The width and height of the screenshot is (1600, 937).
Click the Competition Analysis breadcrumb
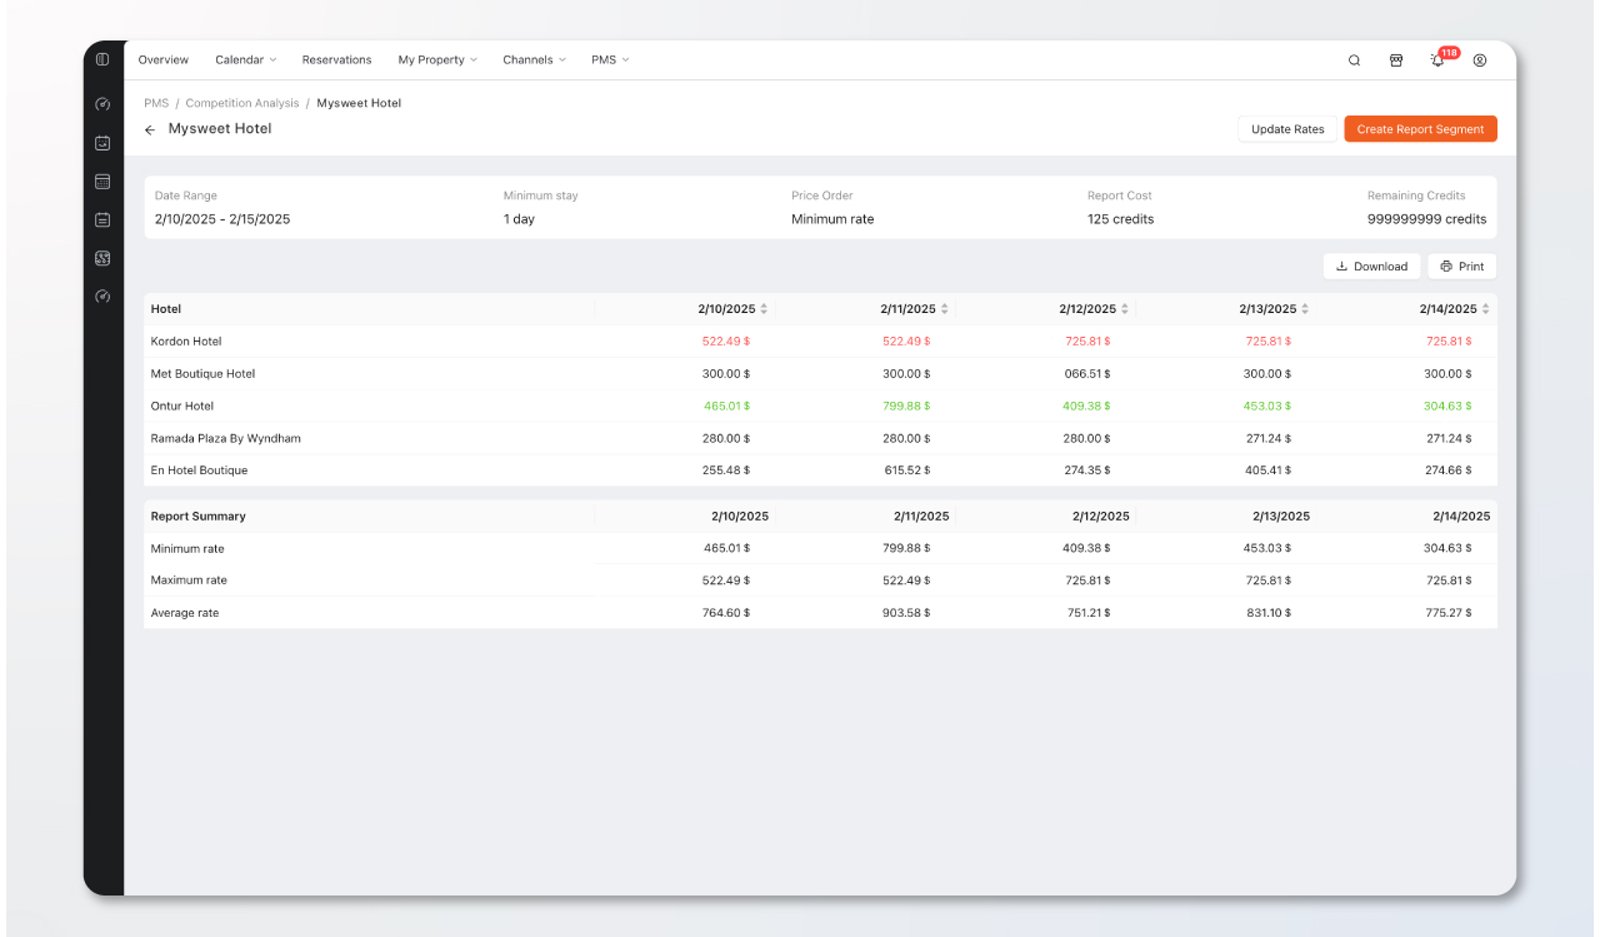click(242, 103)
